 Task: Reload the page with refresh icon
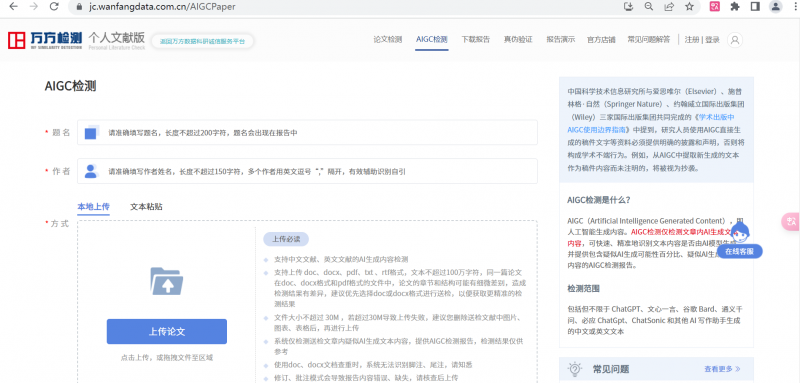54,7
